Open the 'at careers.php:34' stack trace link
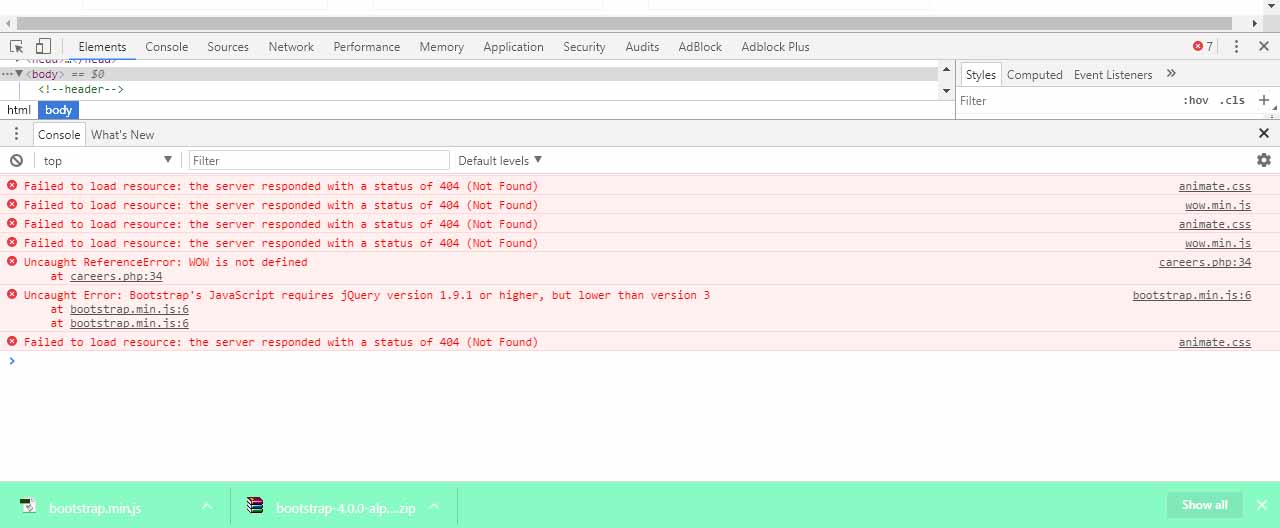The height and width of the screenshot is (528, 1280). (x=116, y=276)
